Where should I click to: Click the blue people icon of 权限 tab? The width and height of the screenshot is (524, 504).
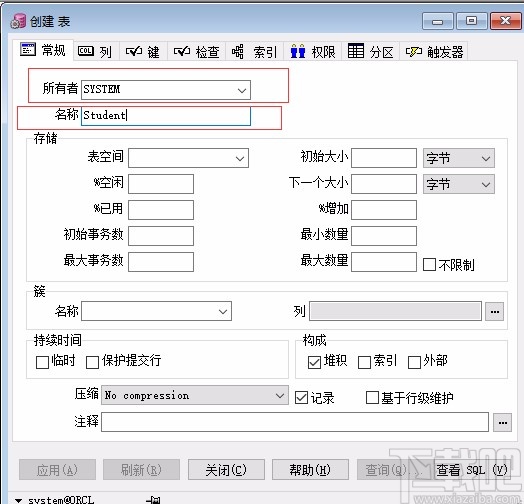tap(297, 51)
